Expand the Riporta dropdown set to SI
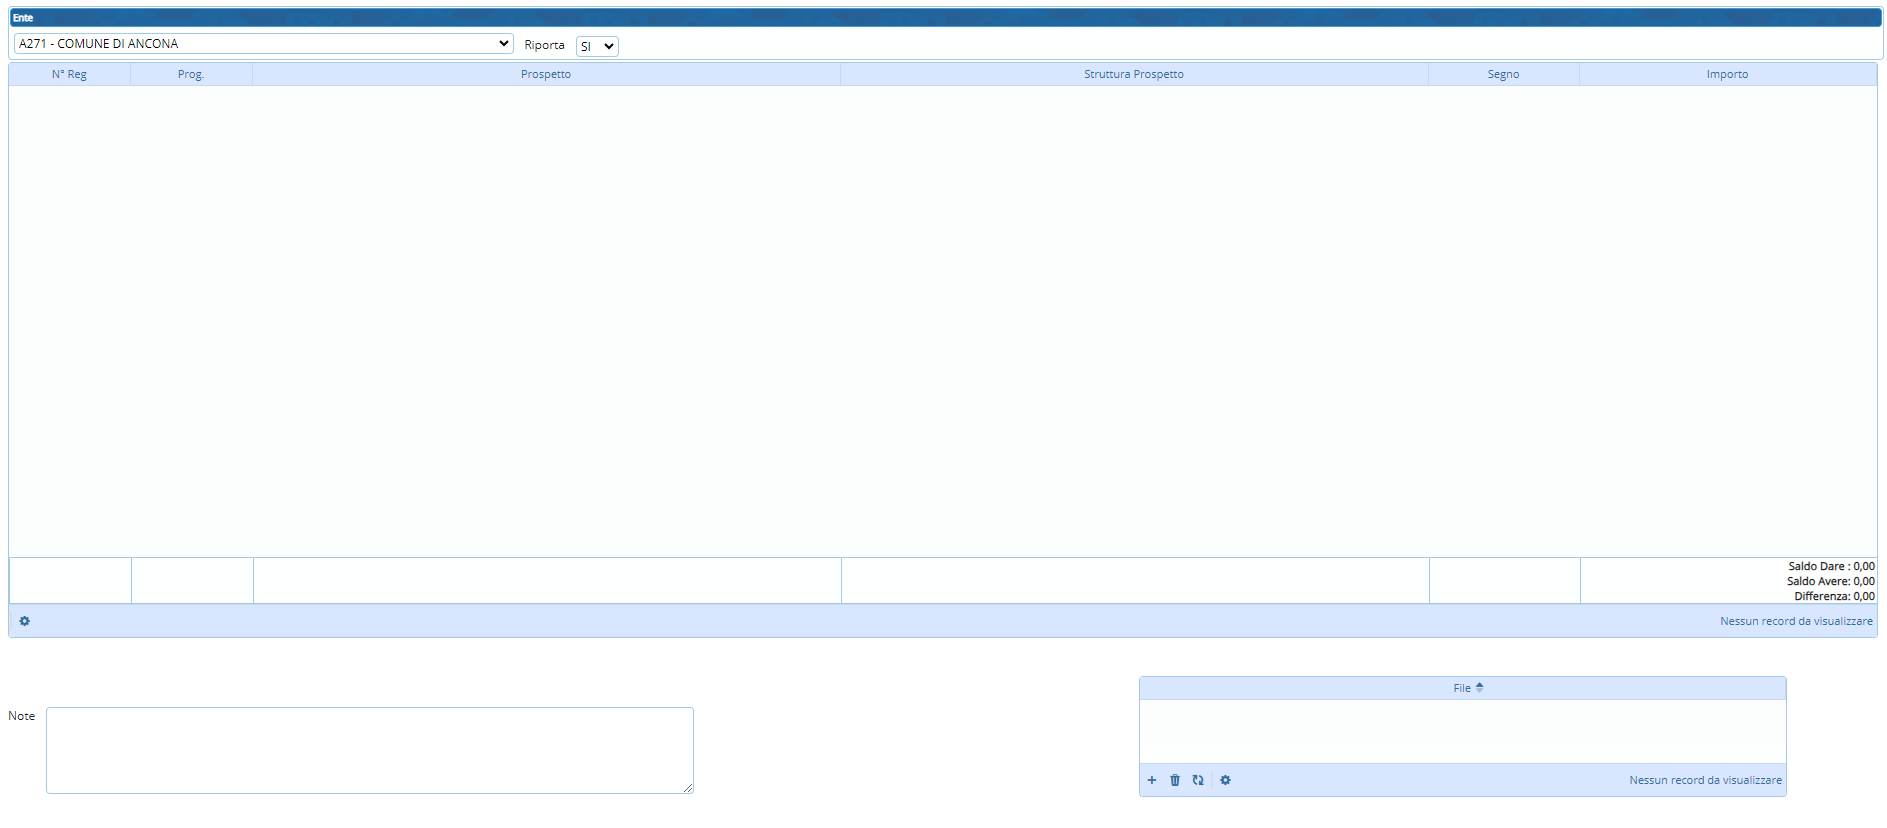Screen dimensions: 1887x828 (597, 46)
